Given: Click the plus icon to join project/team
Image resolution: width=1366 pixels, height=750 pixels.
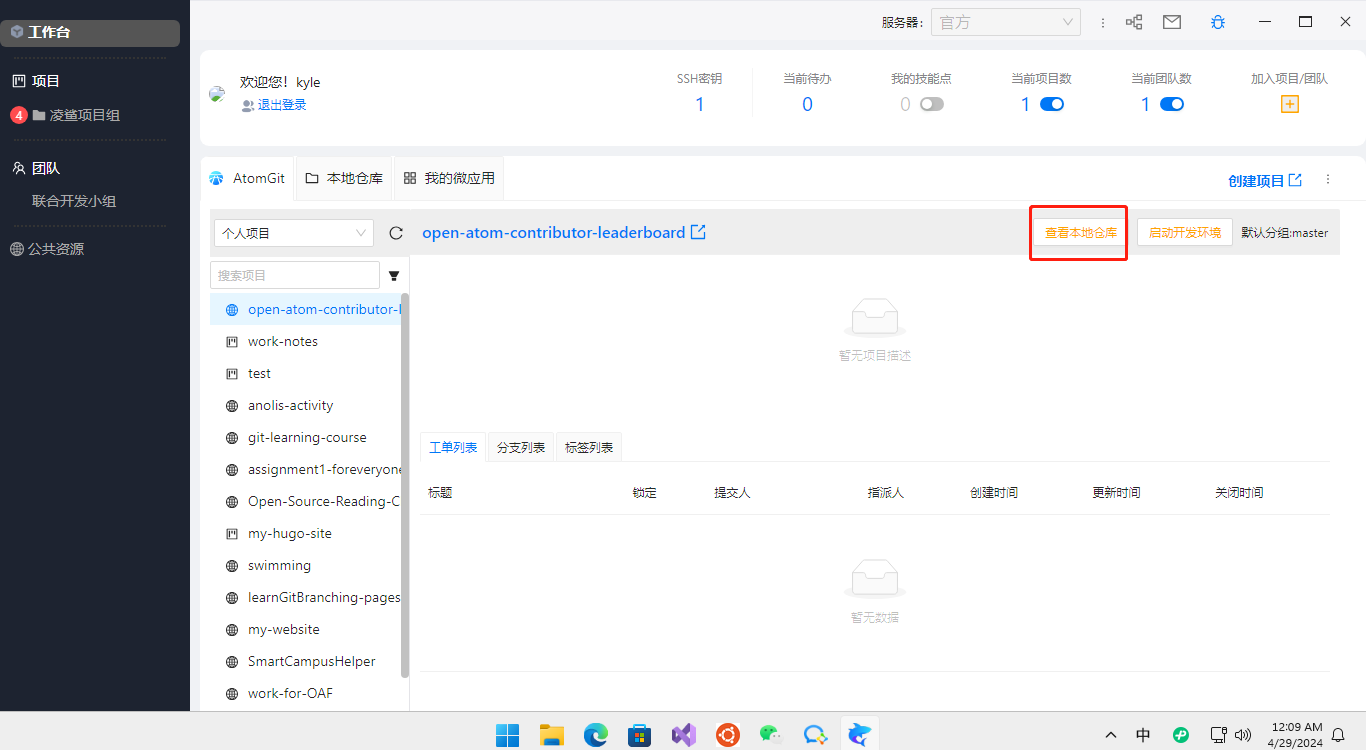Looking at the screenshot, I should click(1290, 104).
